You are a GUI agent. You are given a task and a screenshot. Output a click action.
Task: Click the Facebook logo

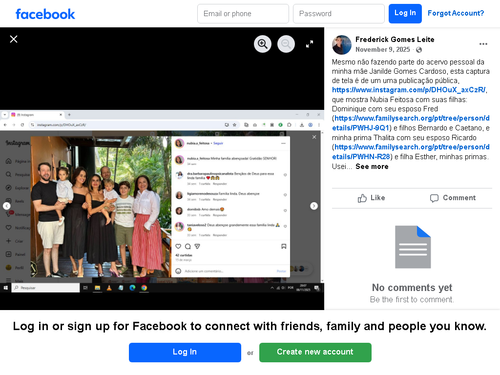[x=45, y=14]
